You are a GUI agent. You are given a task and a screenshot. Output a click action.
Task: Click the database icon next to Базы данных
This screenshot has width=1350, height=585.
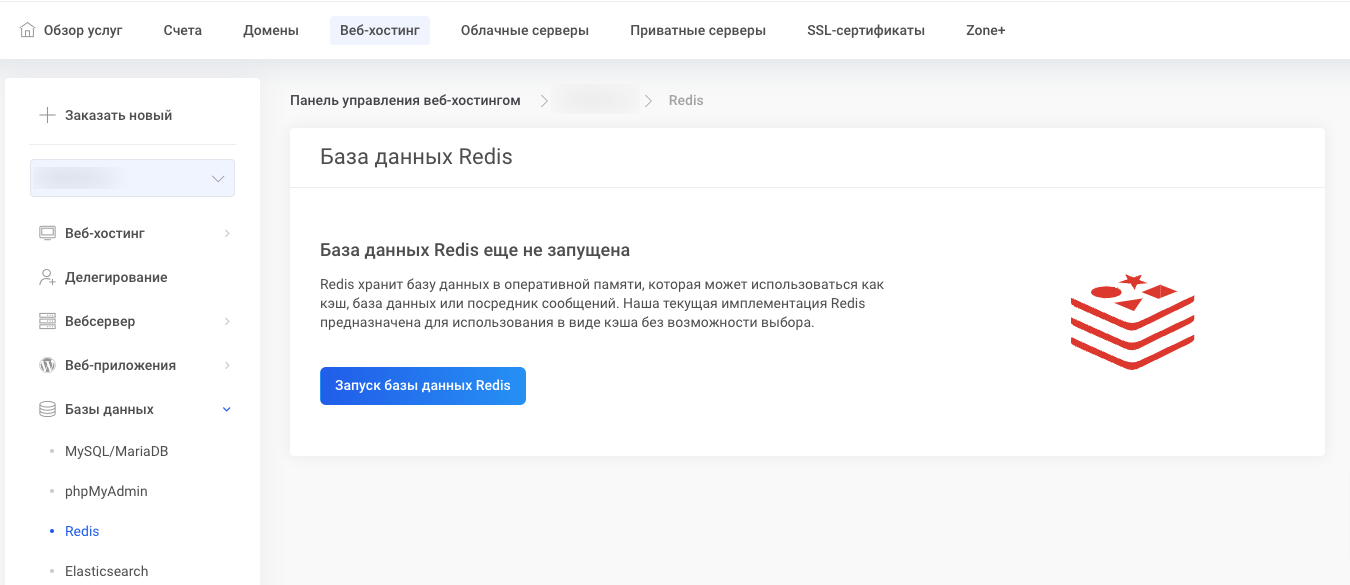[47, 409]
